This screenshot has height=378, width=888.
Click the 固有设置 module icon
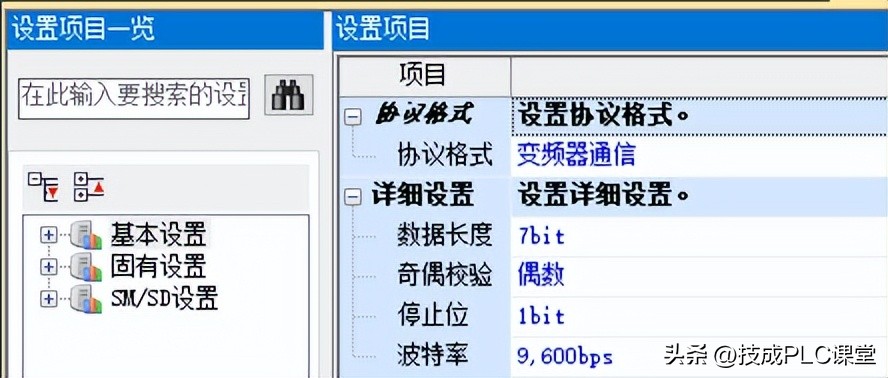click(86, 266)
